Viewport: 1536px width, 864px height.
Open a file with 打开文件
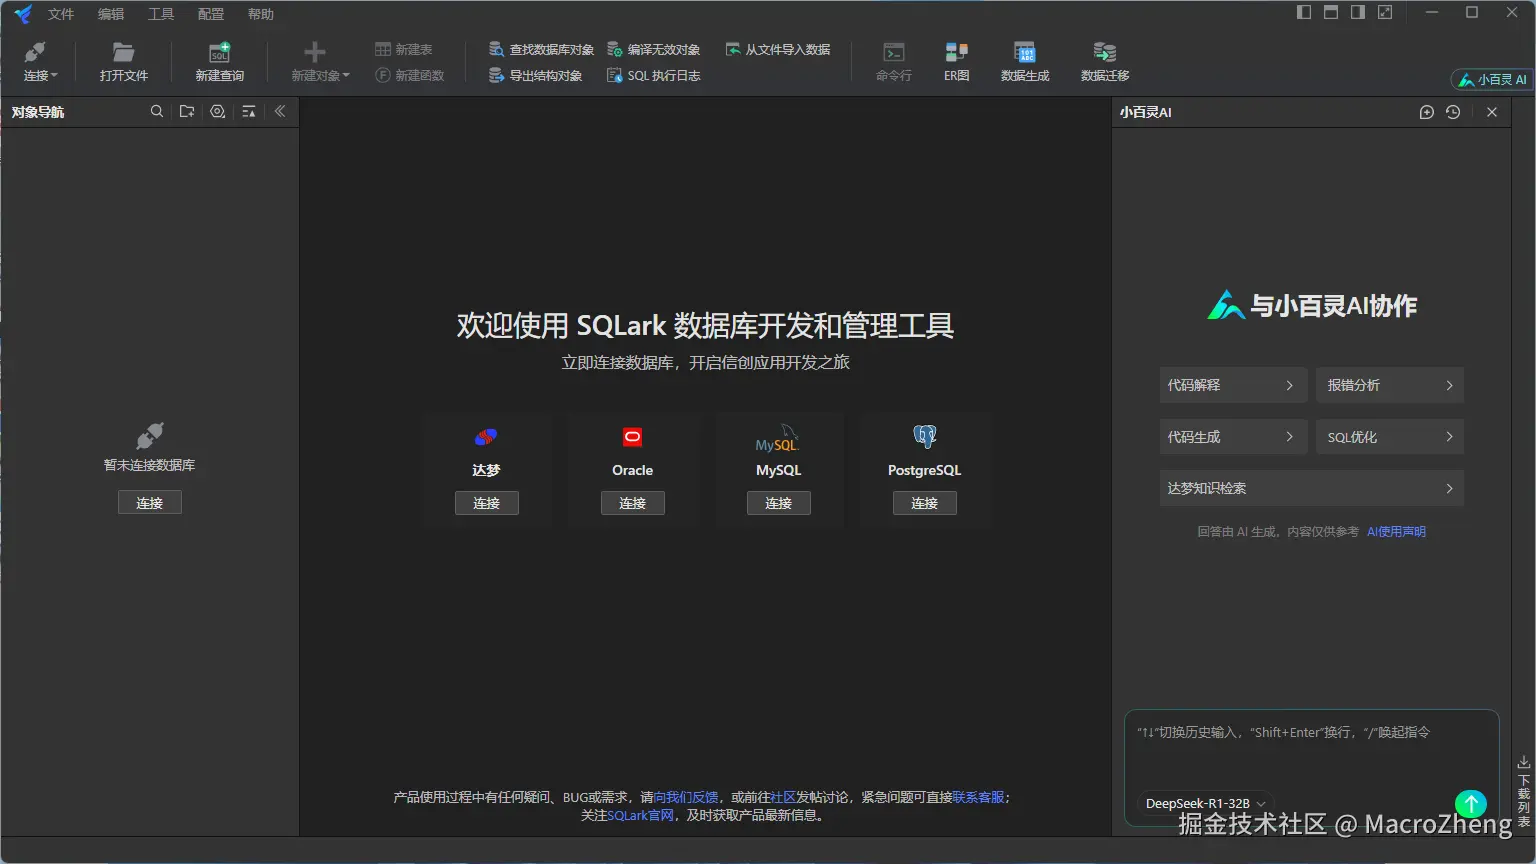click(x=123, y=62)
